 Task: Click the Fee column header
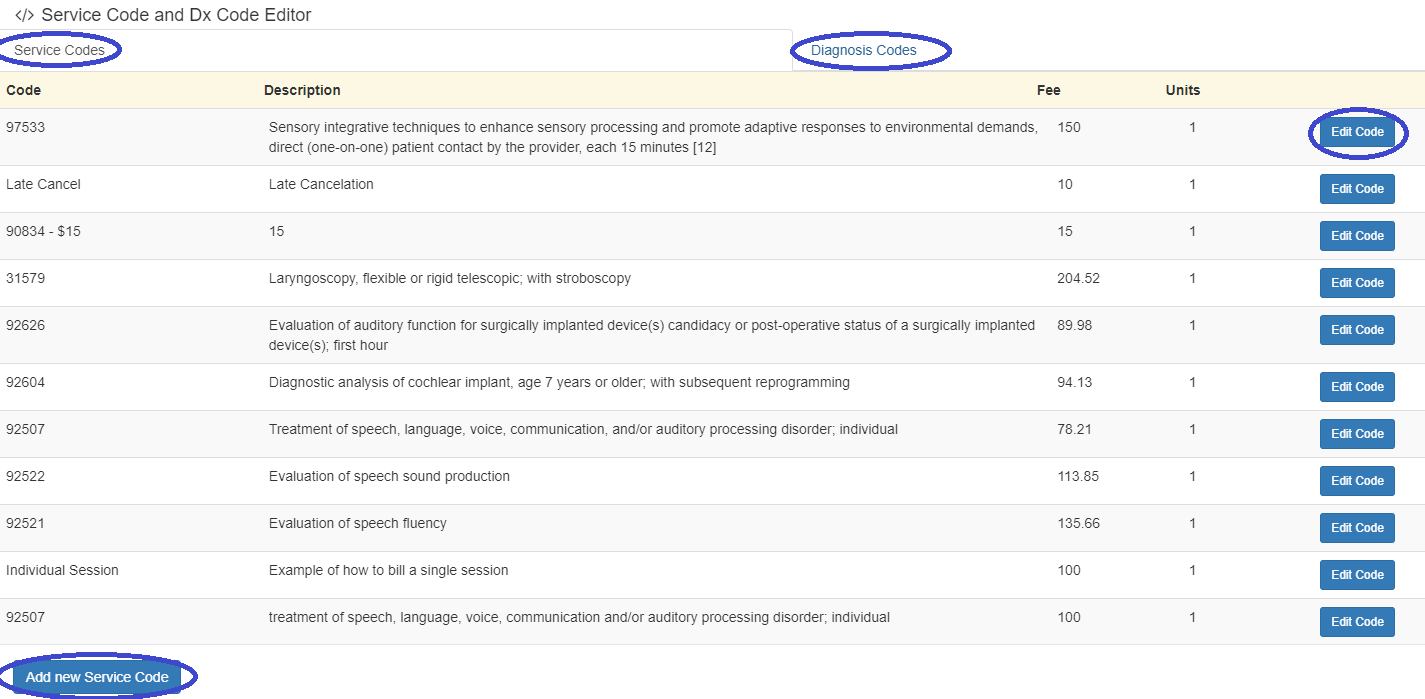pos(1048,90)
